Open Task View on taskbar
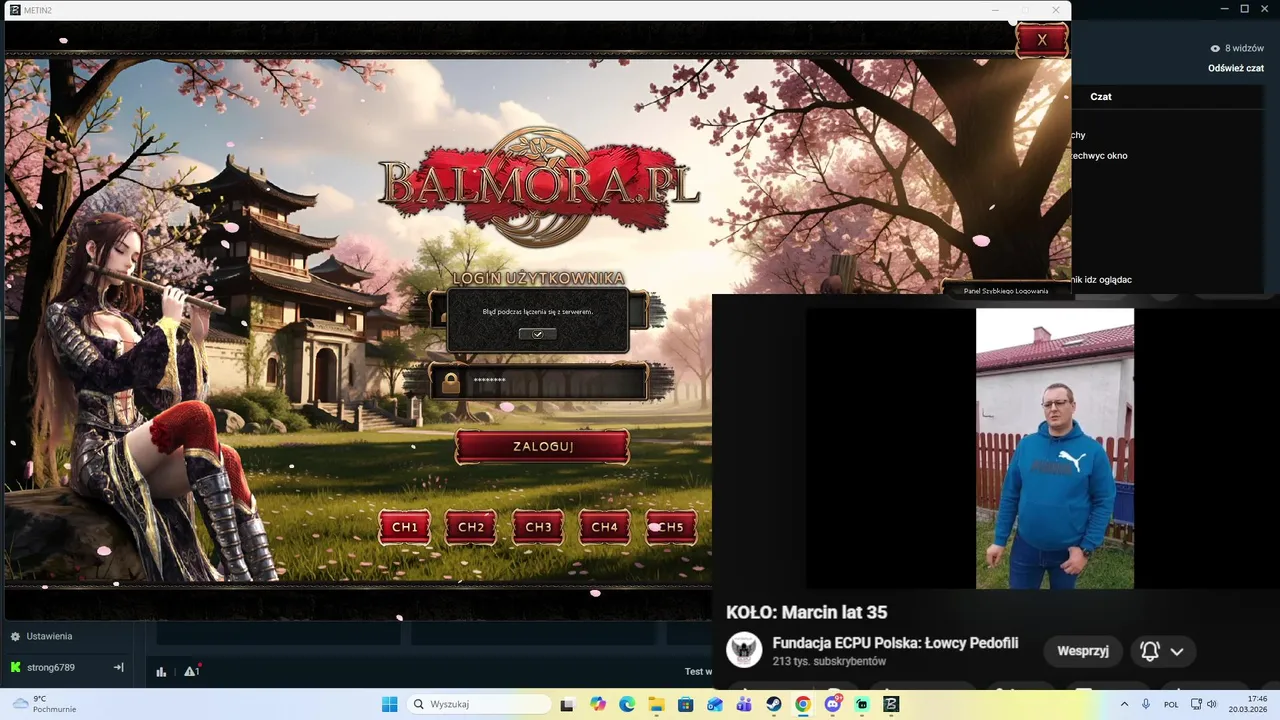The image size is (1280, 720). tap(567, 704)
